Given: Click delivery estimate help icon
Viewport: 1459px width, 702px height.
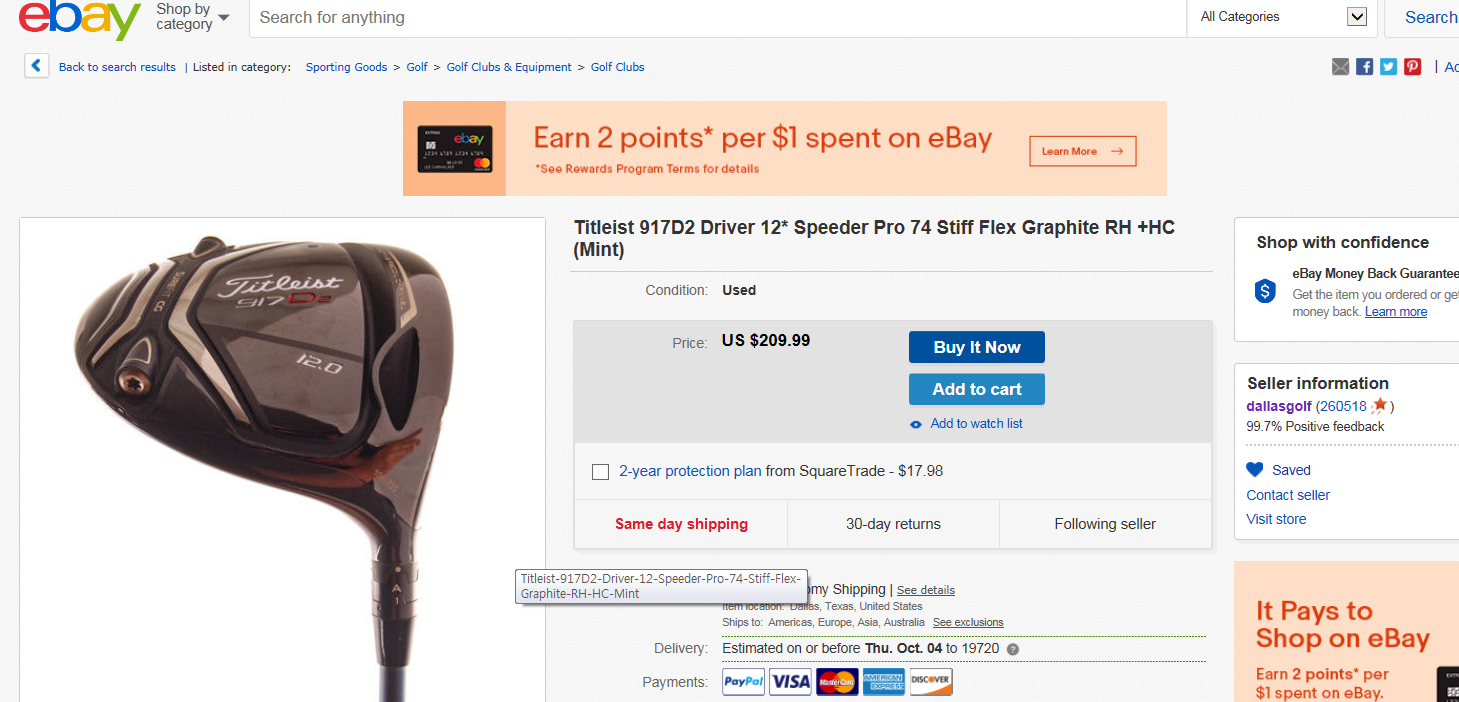Looking at the screenshot, I should (x=1013, y=649).
